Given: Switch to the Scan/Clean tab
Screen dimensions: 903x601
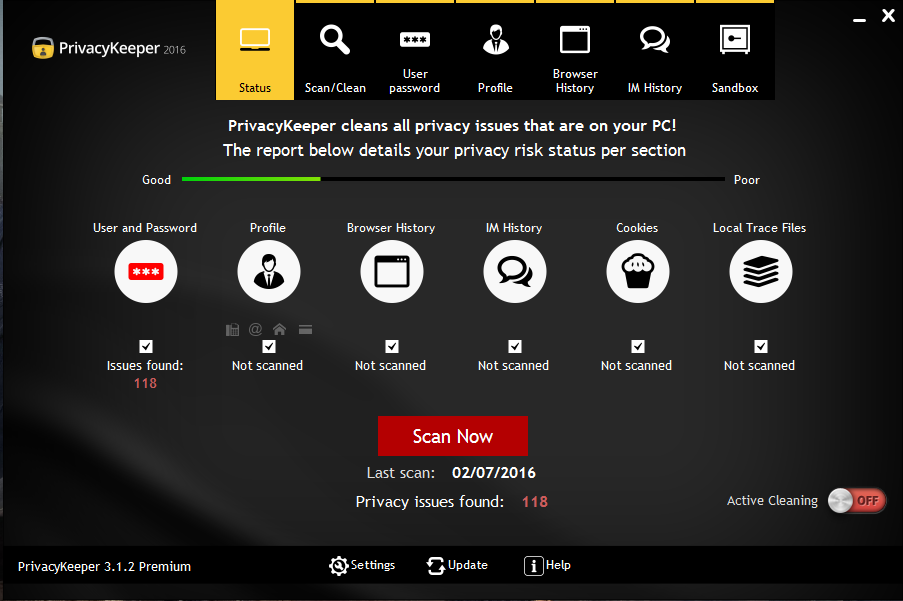Looking at the screenshot, I should (x=335, y=51).
